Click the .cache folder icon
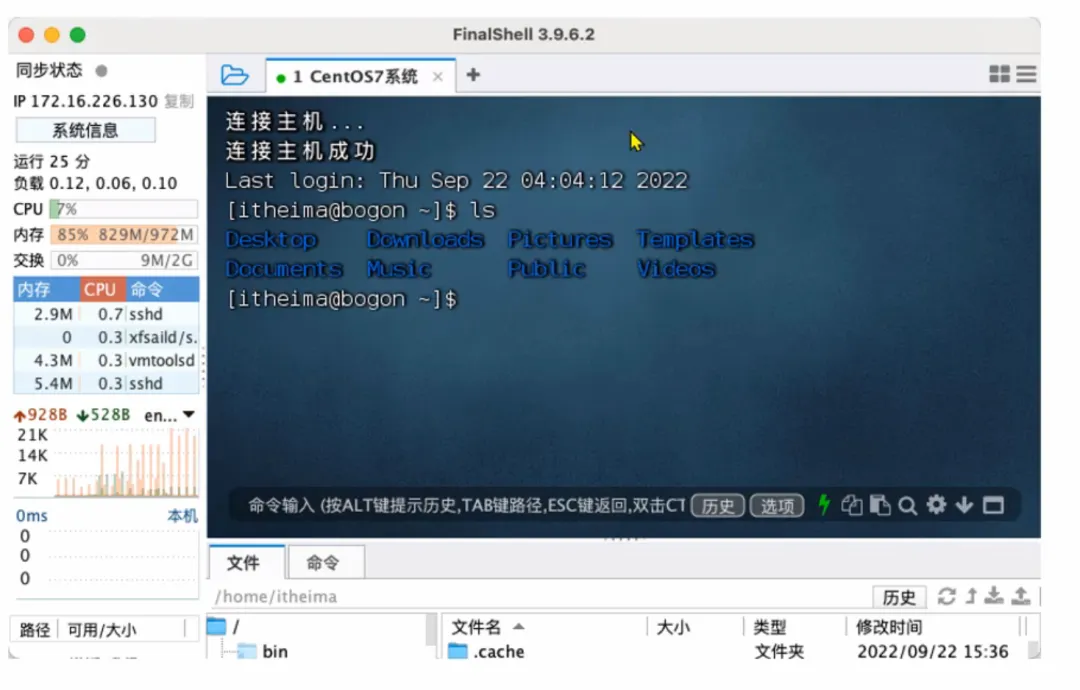The height and width of the screenshot is (690, 1080). coord(457,651)
